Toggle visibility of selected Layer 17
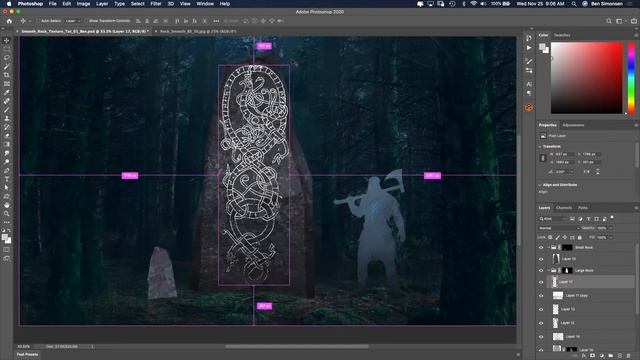Screen dimensions: 640x360 click(541, 282)
